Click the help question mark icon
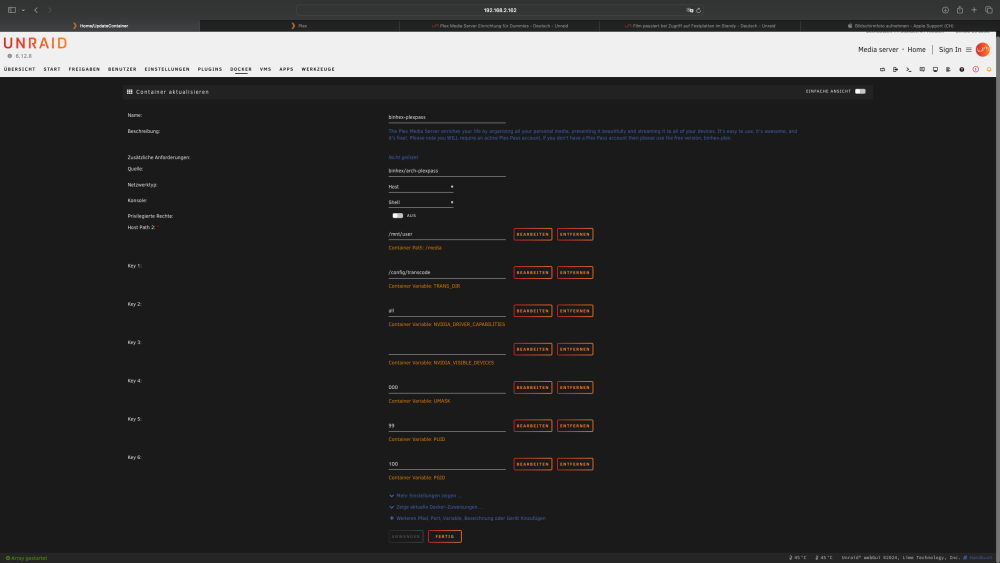Viewport: 1000px width, 563px height. [962, 69]
